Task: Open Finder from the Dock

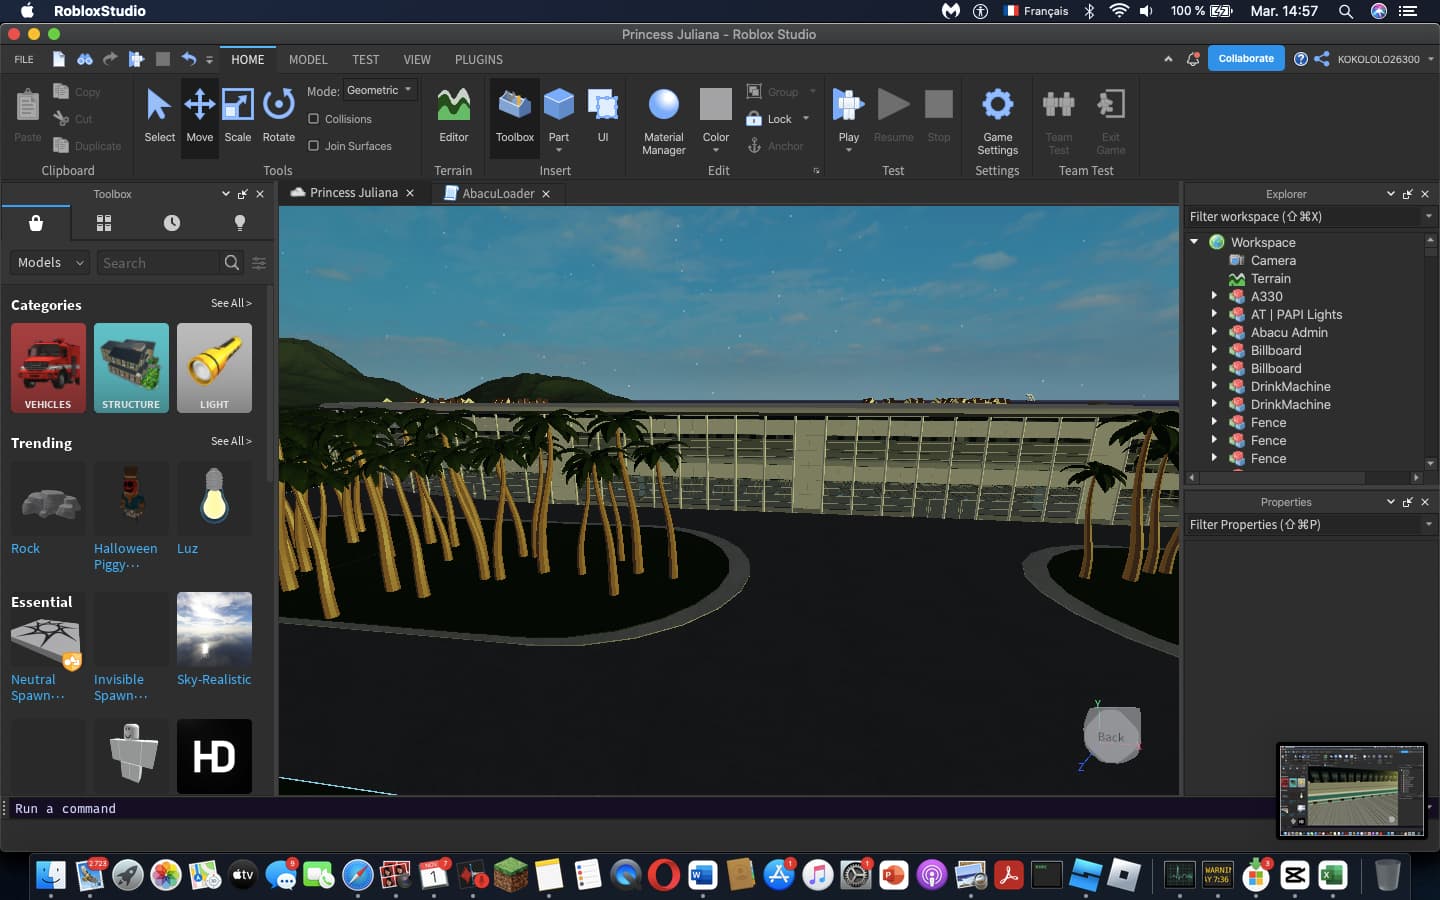Action: (50, 875)
